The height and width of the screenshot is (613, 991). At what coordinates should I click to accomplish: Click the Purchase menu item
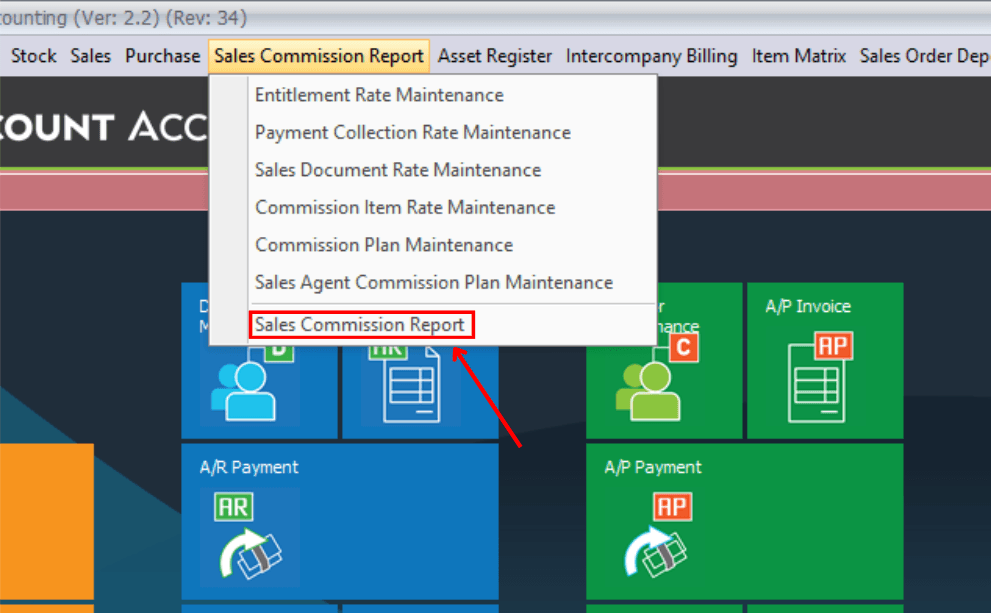tap(162, 56)
